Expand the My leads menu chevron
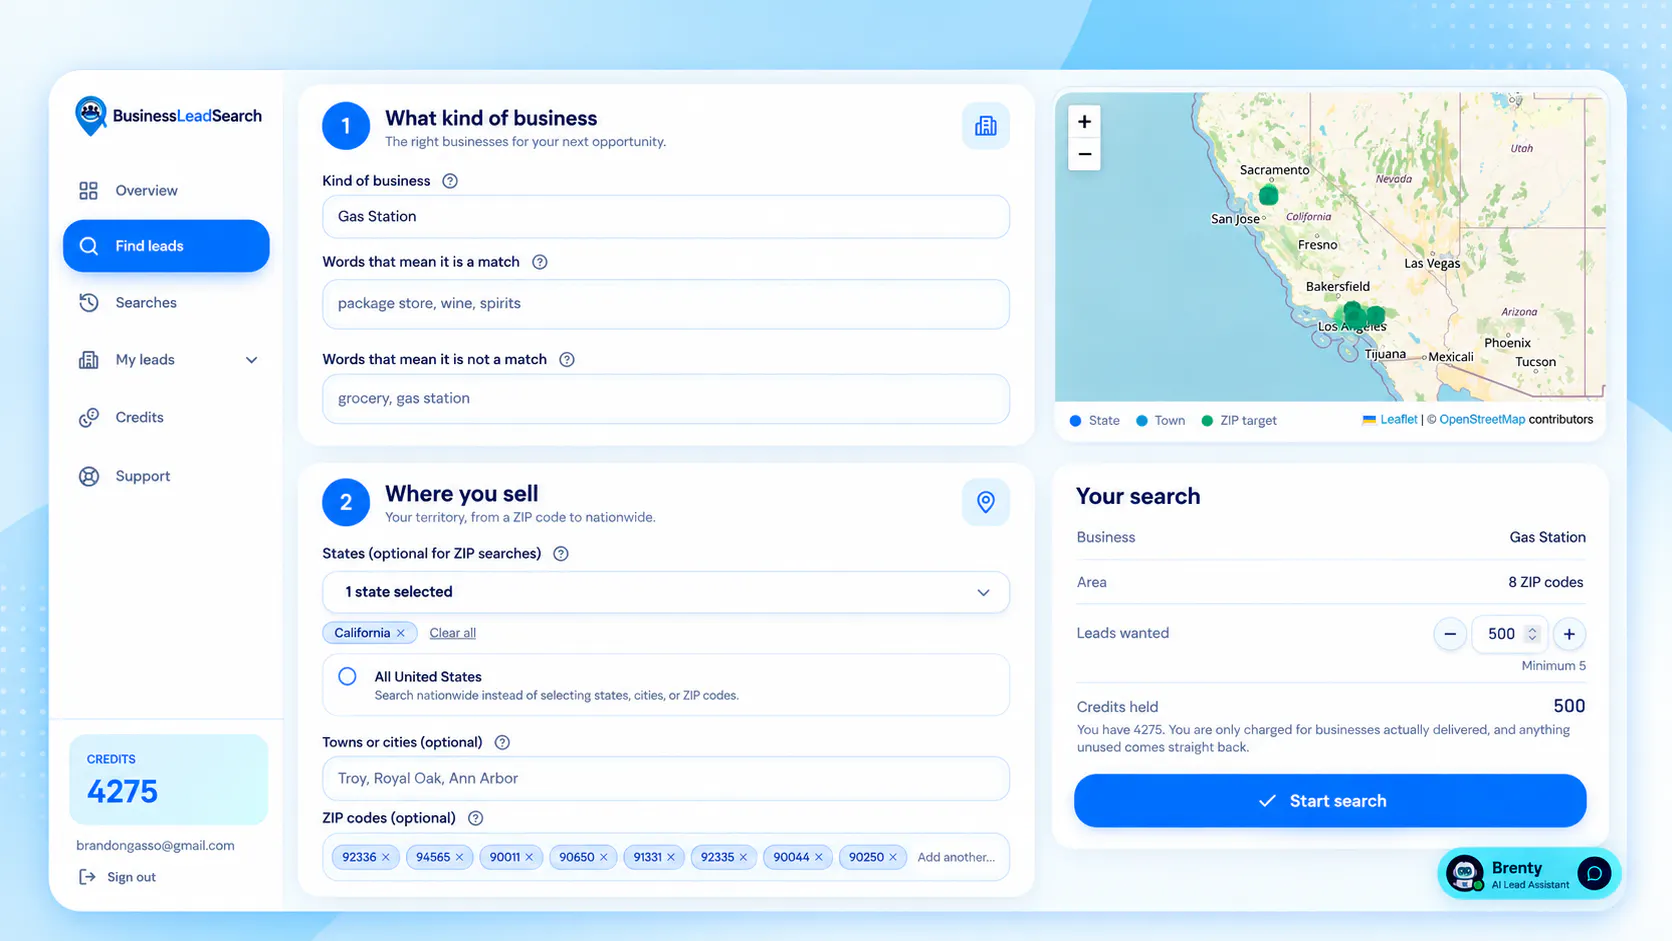This screenshot has height=941, width=1672. [252, 360]
